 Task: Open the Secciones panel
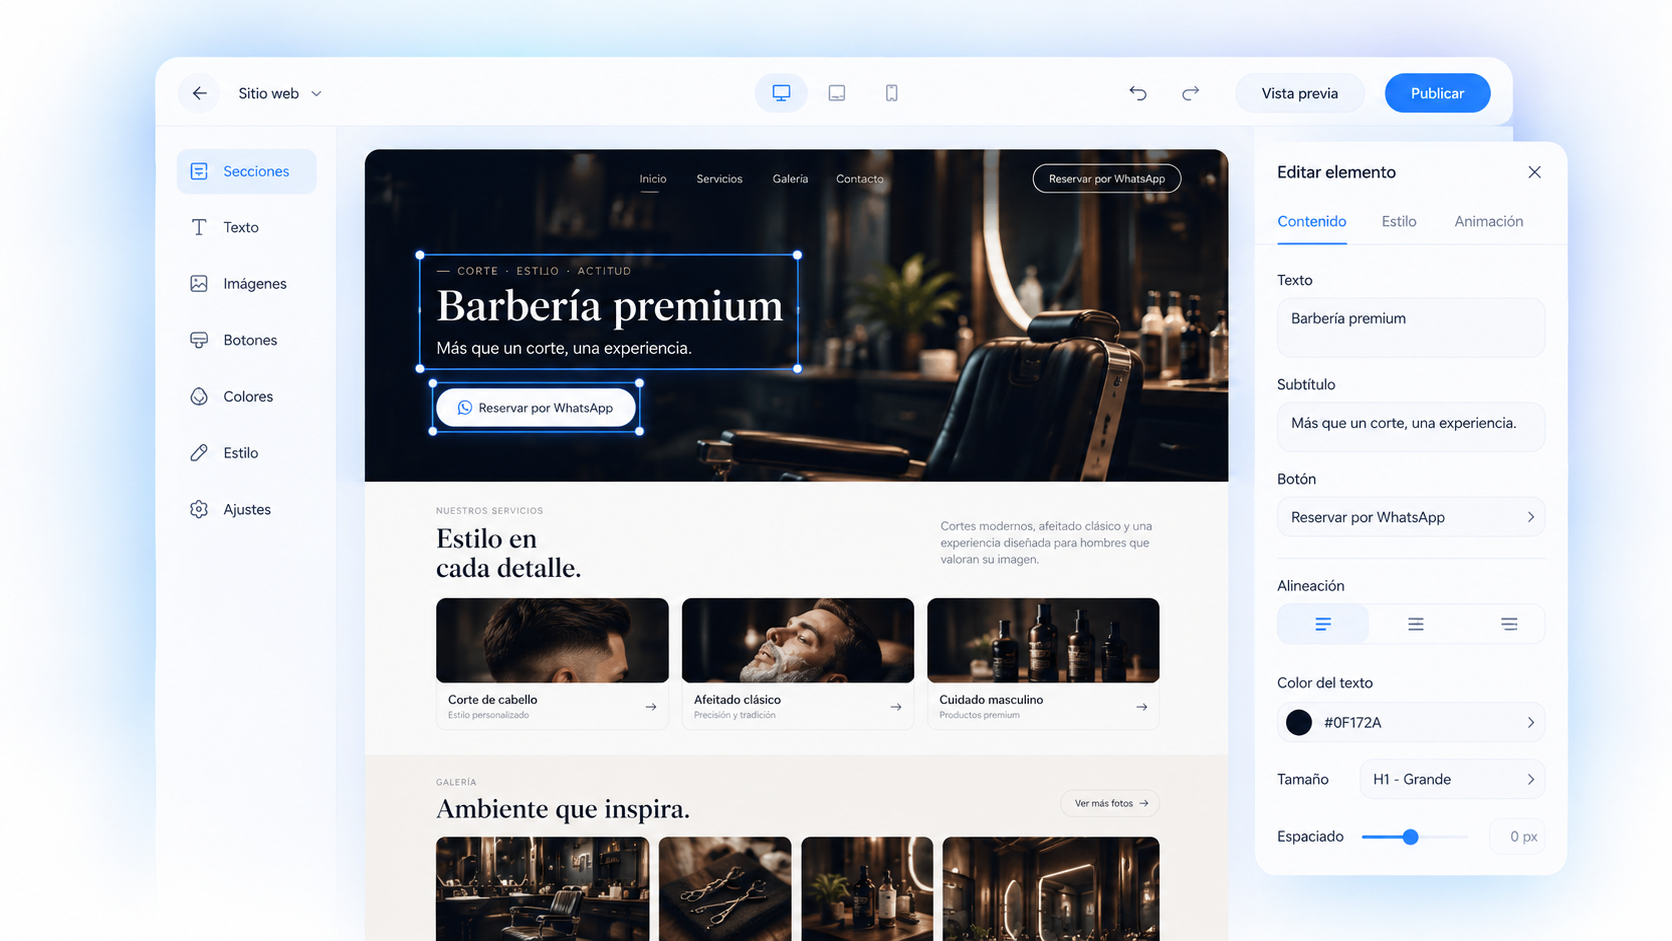click(246, 171)
